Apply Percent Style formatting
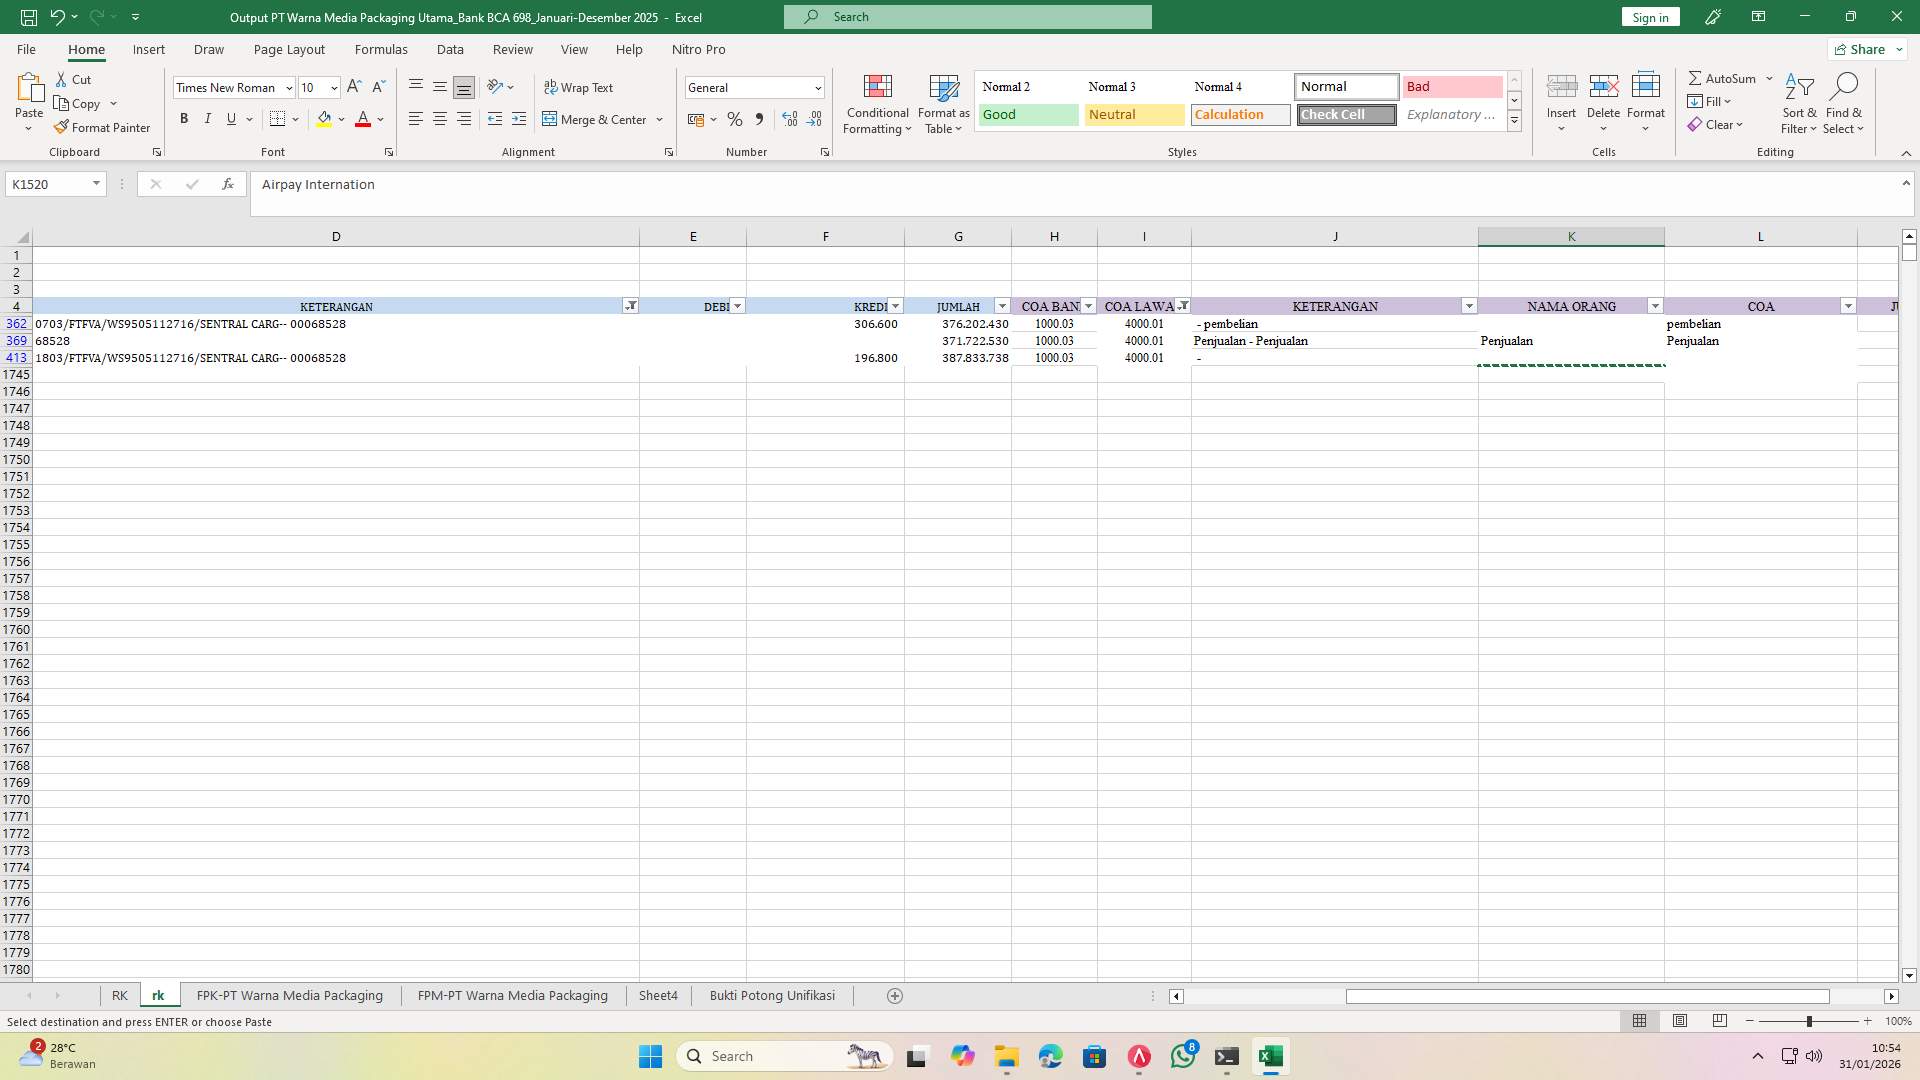1920x1080 pixels. click(735, 119)
